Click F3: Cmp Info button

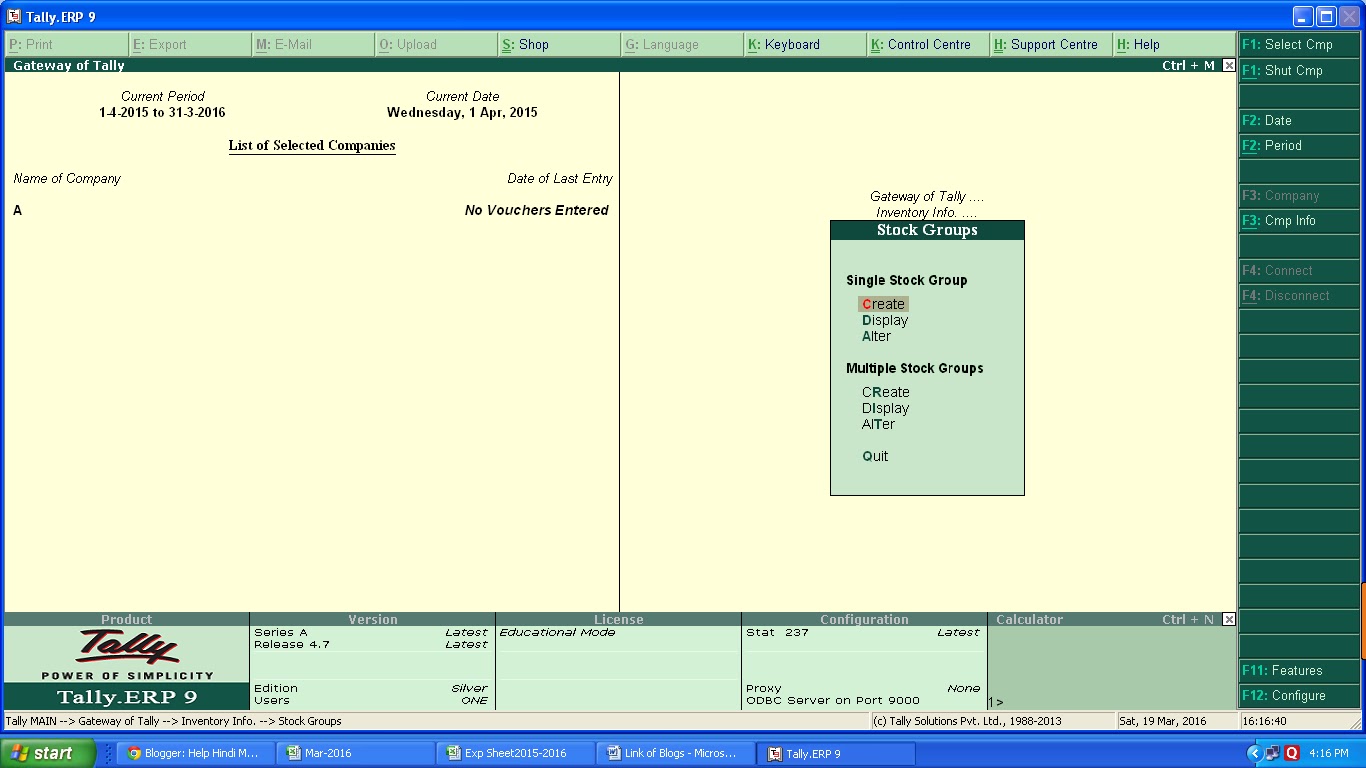(1299, 221)
